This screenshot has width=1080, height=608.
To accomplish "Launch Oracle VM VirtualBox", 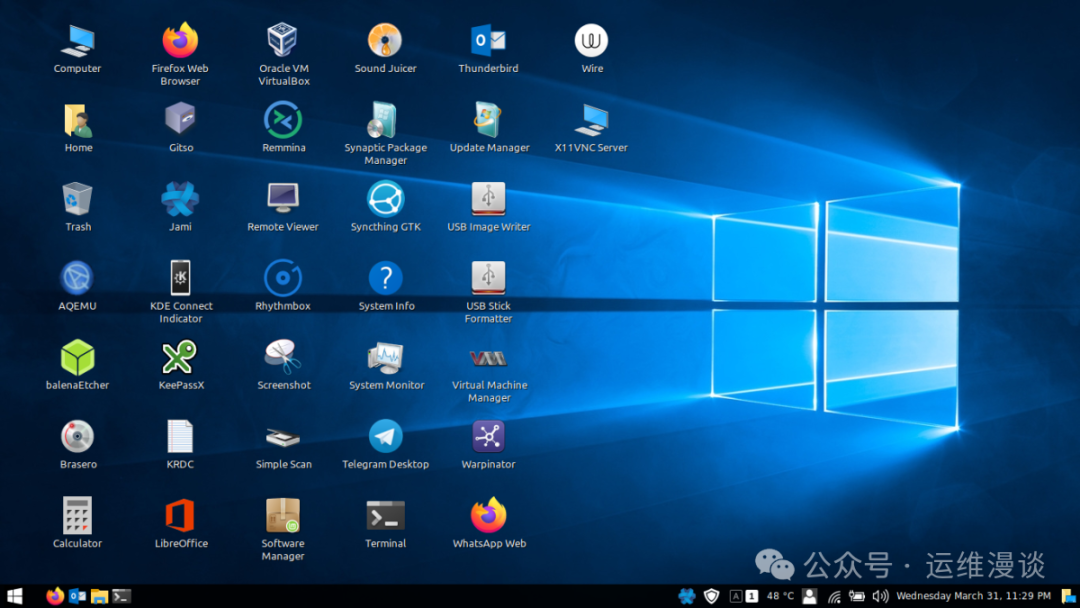I will click(x=283, y=44).
